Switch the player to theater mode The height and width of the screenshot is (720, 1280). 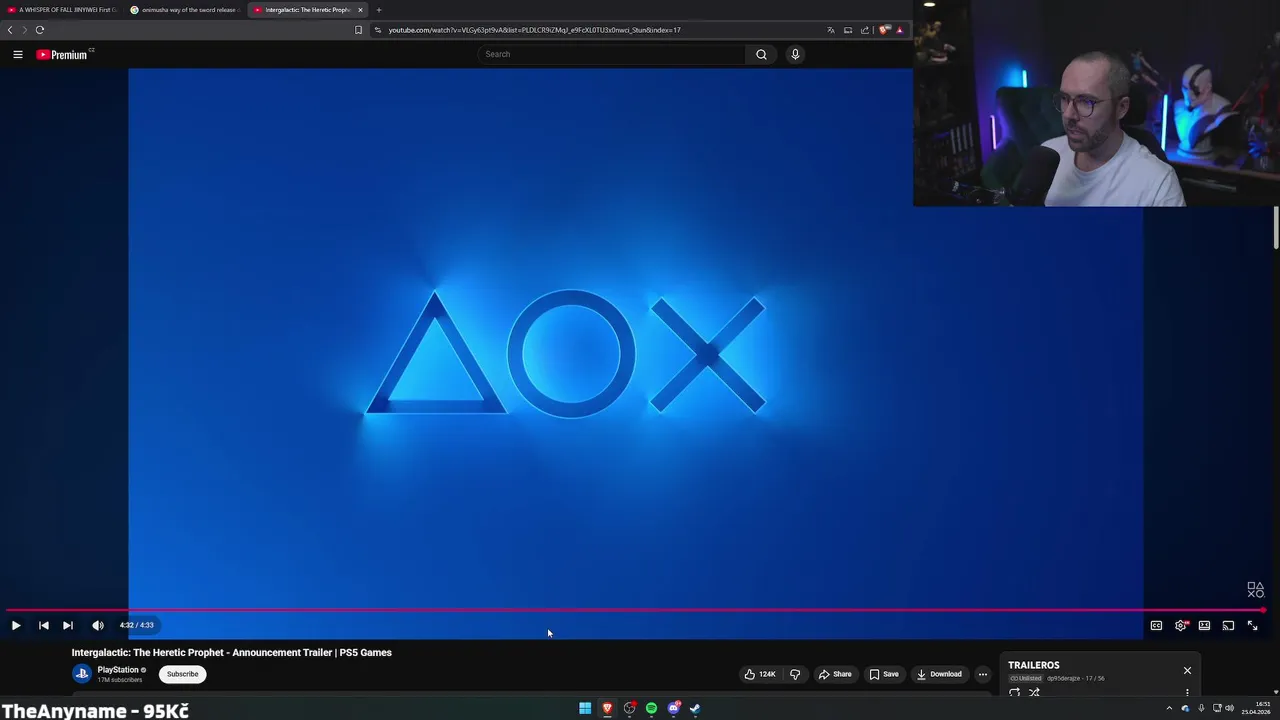point(1204,625)
